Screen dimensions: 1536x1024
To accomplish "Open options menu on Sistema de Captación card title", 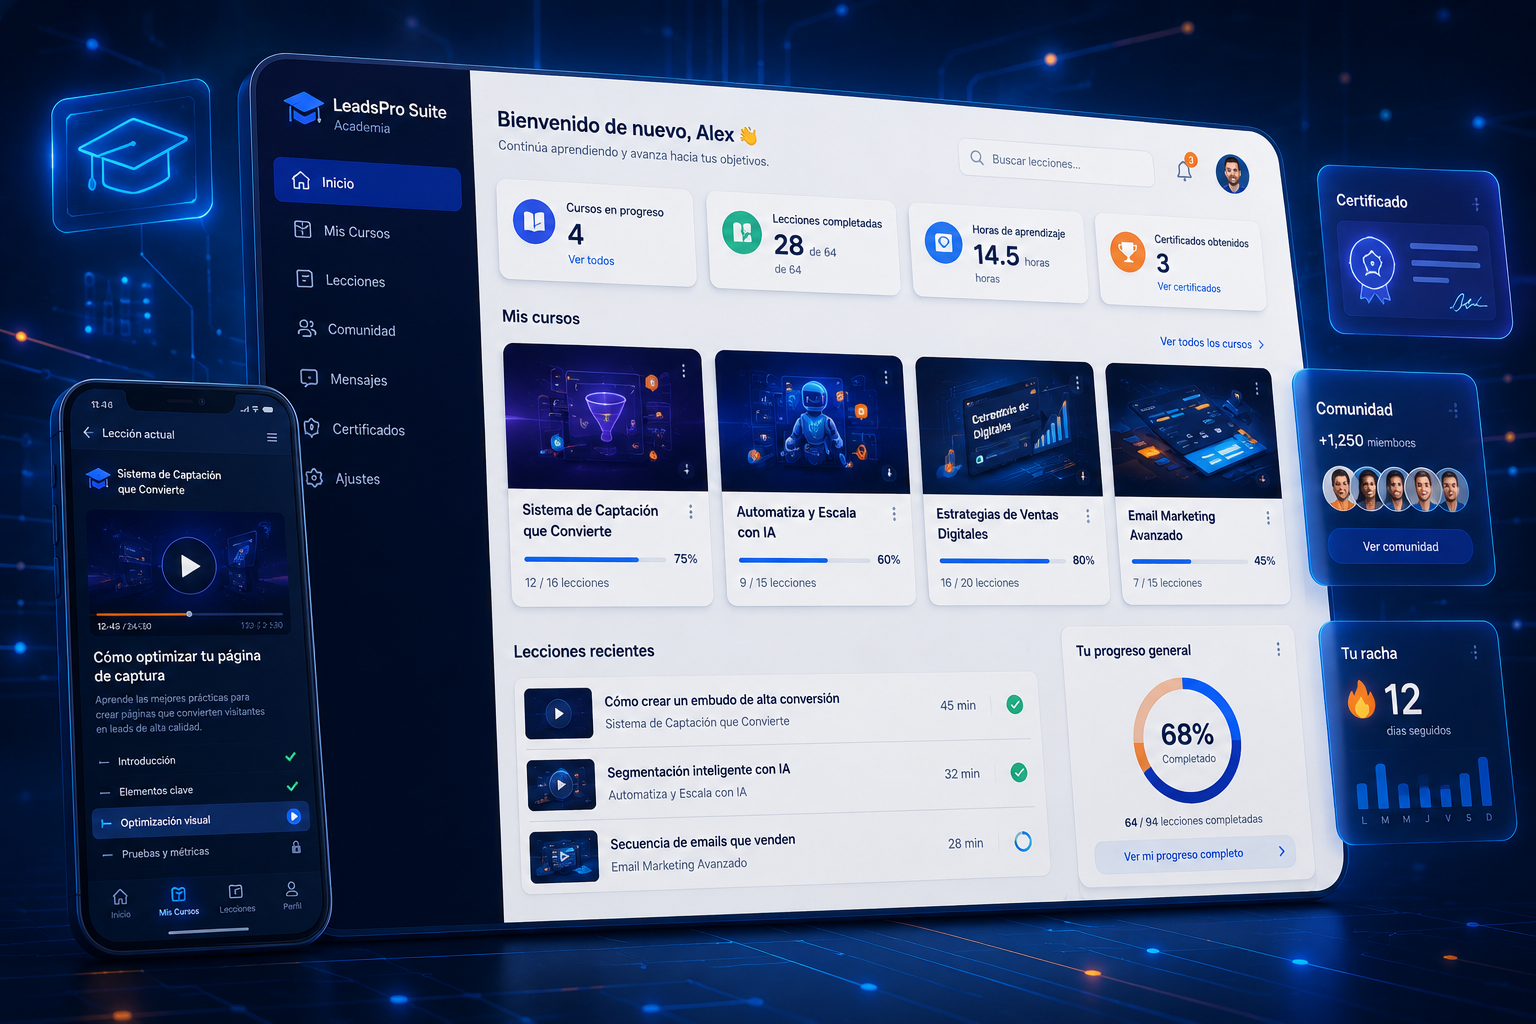I will [690, 511].
